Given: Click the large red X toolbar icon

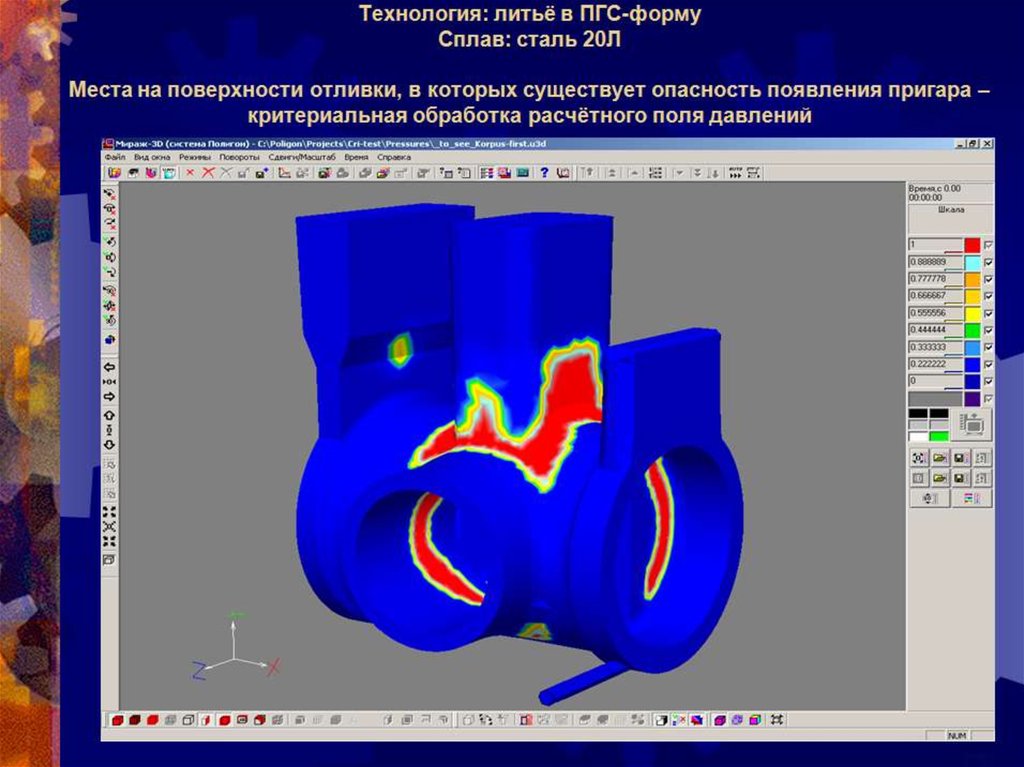Looking at the screenshot, I should coord(208,173).
